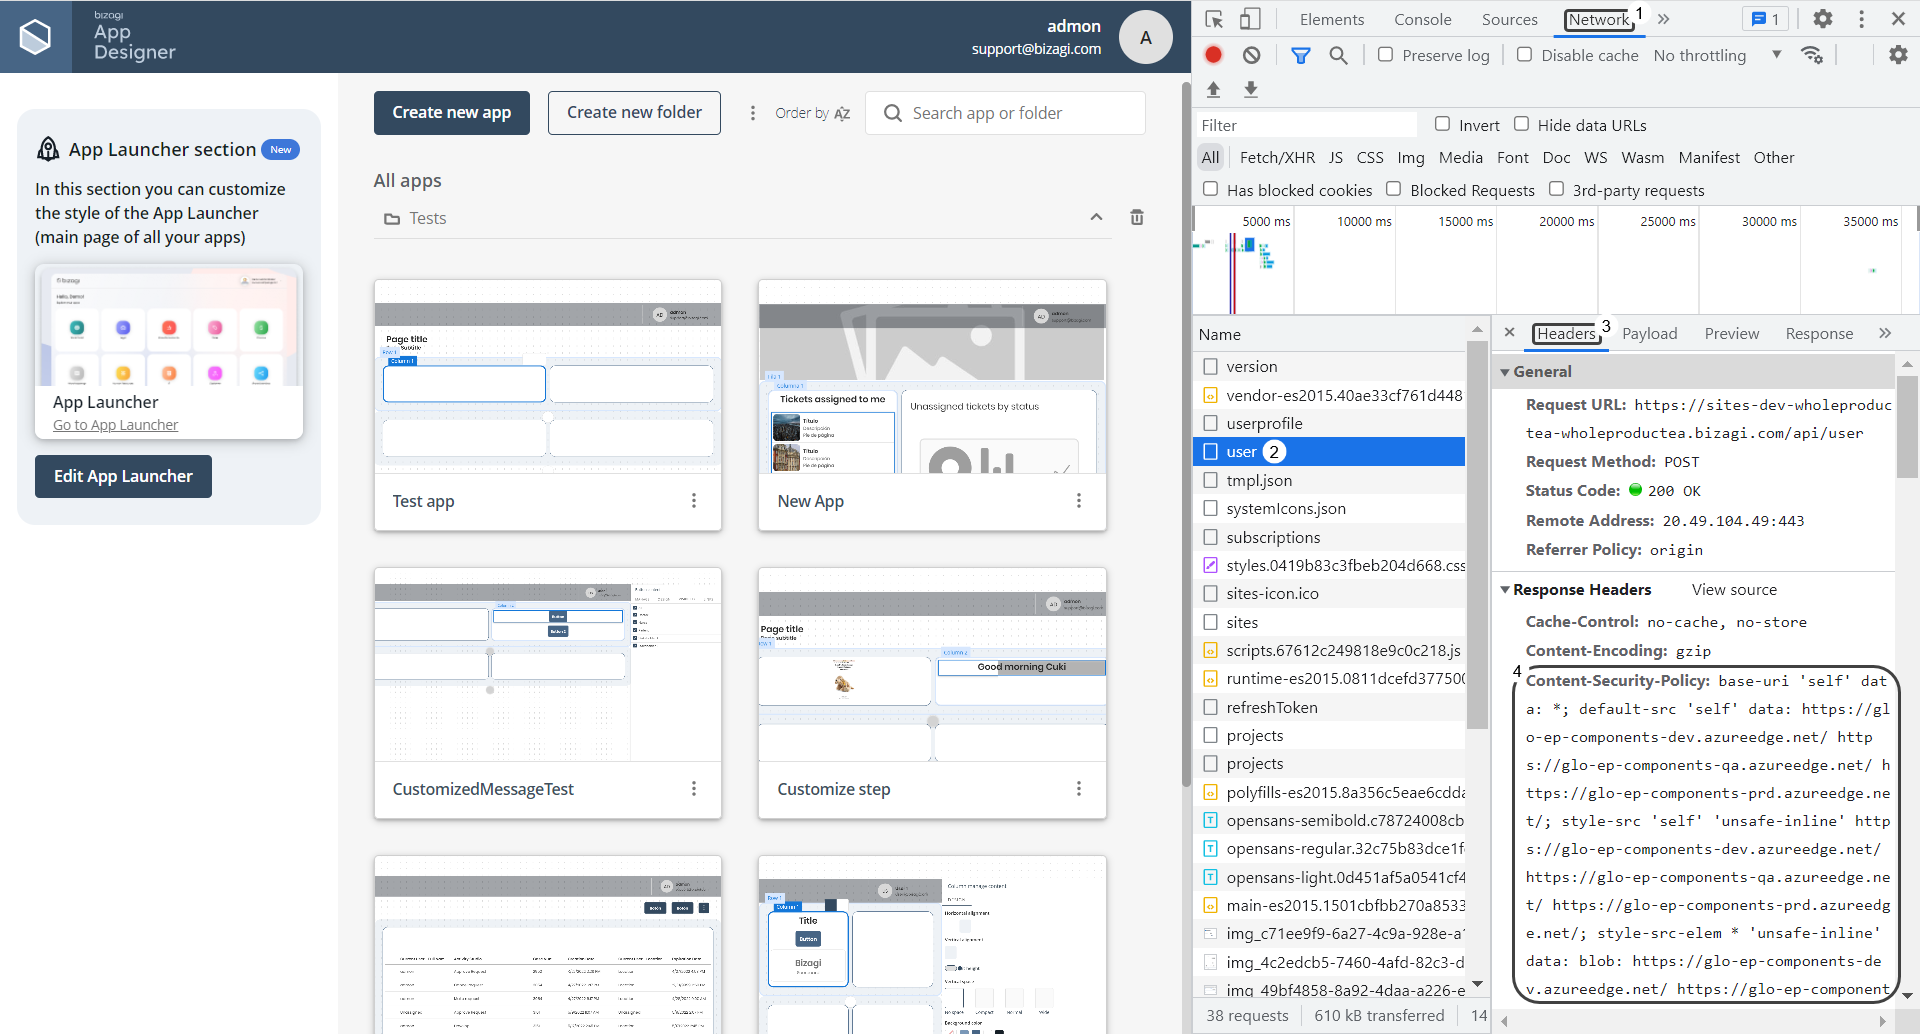1920x1034 pixels.
Task: Open the Test app options menu
Action: (x=693, y=501)
